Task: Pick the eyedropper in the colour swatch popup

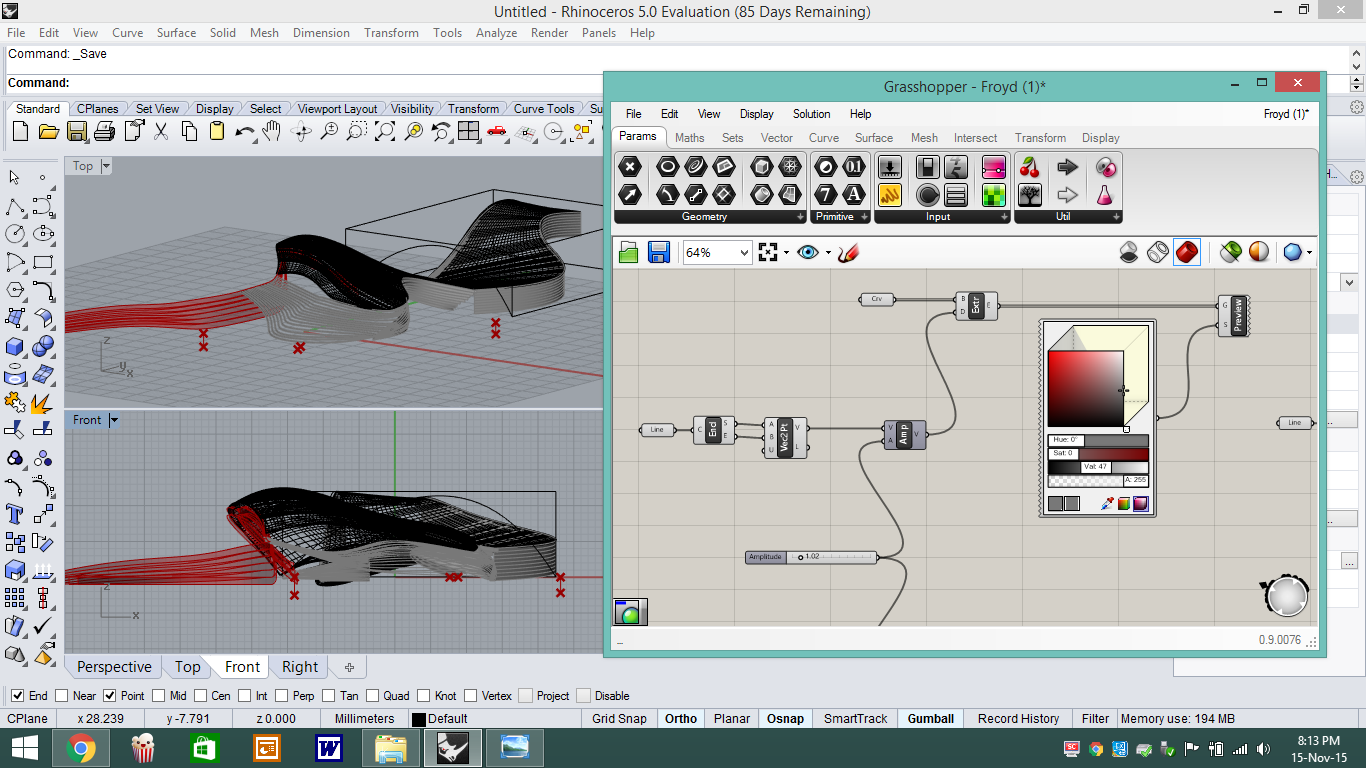Action: pyautogui.click(x=1107, y=504)
